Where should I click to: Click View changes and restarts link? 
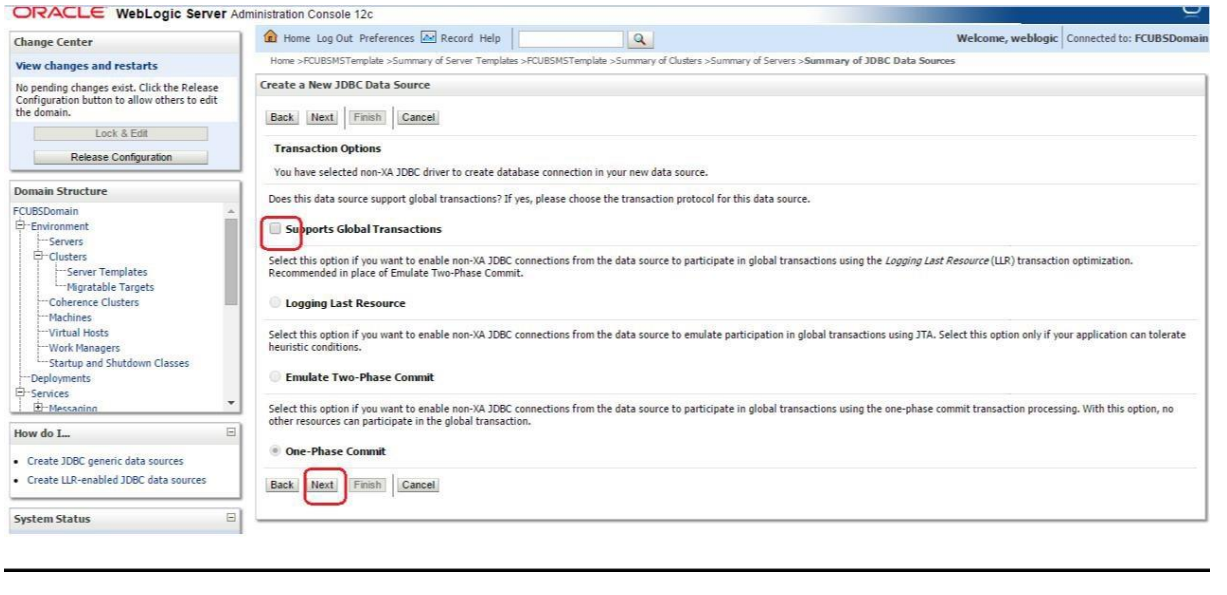pos(87,66)
